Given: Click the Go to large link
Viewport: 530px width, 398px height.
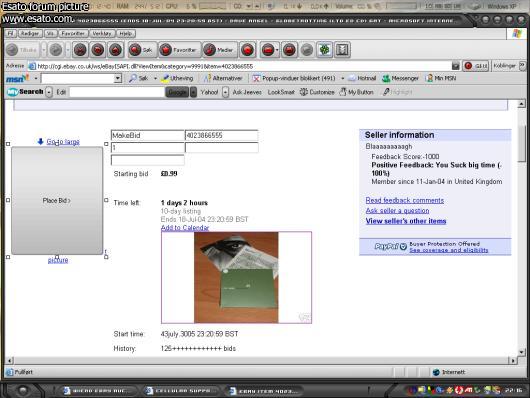Looking at the screenshot, I should pos(63,142).
